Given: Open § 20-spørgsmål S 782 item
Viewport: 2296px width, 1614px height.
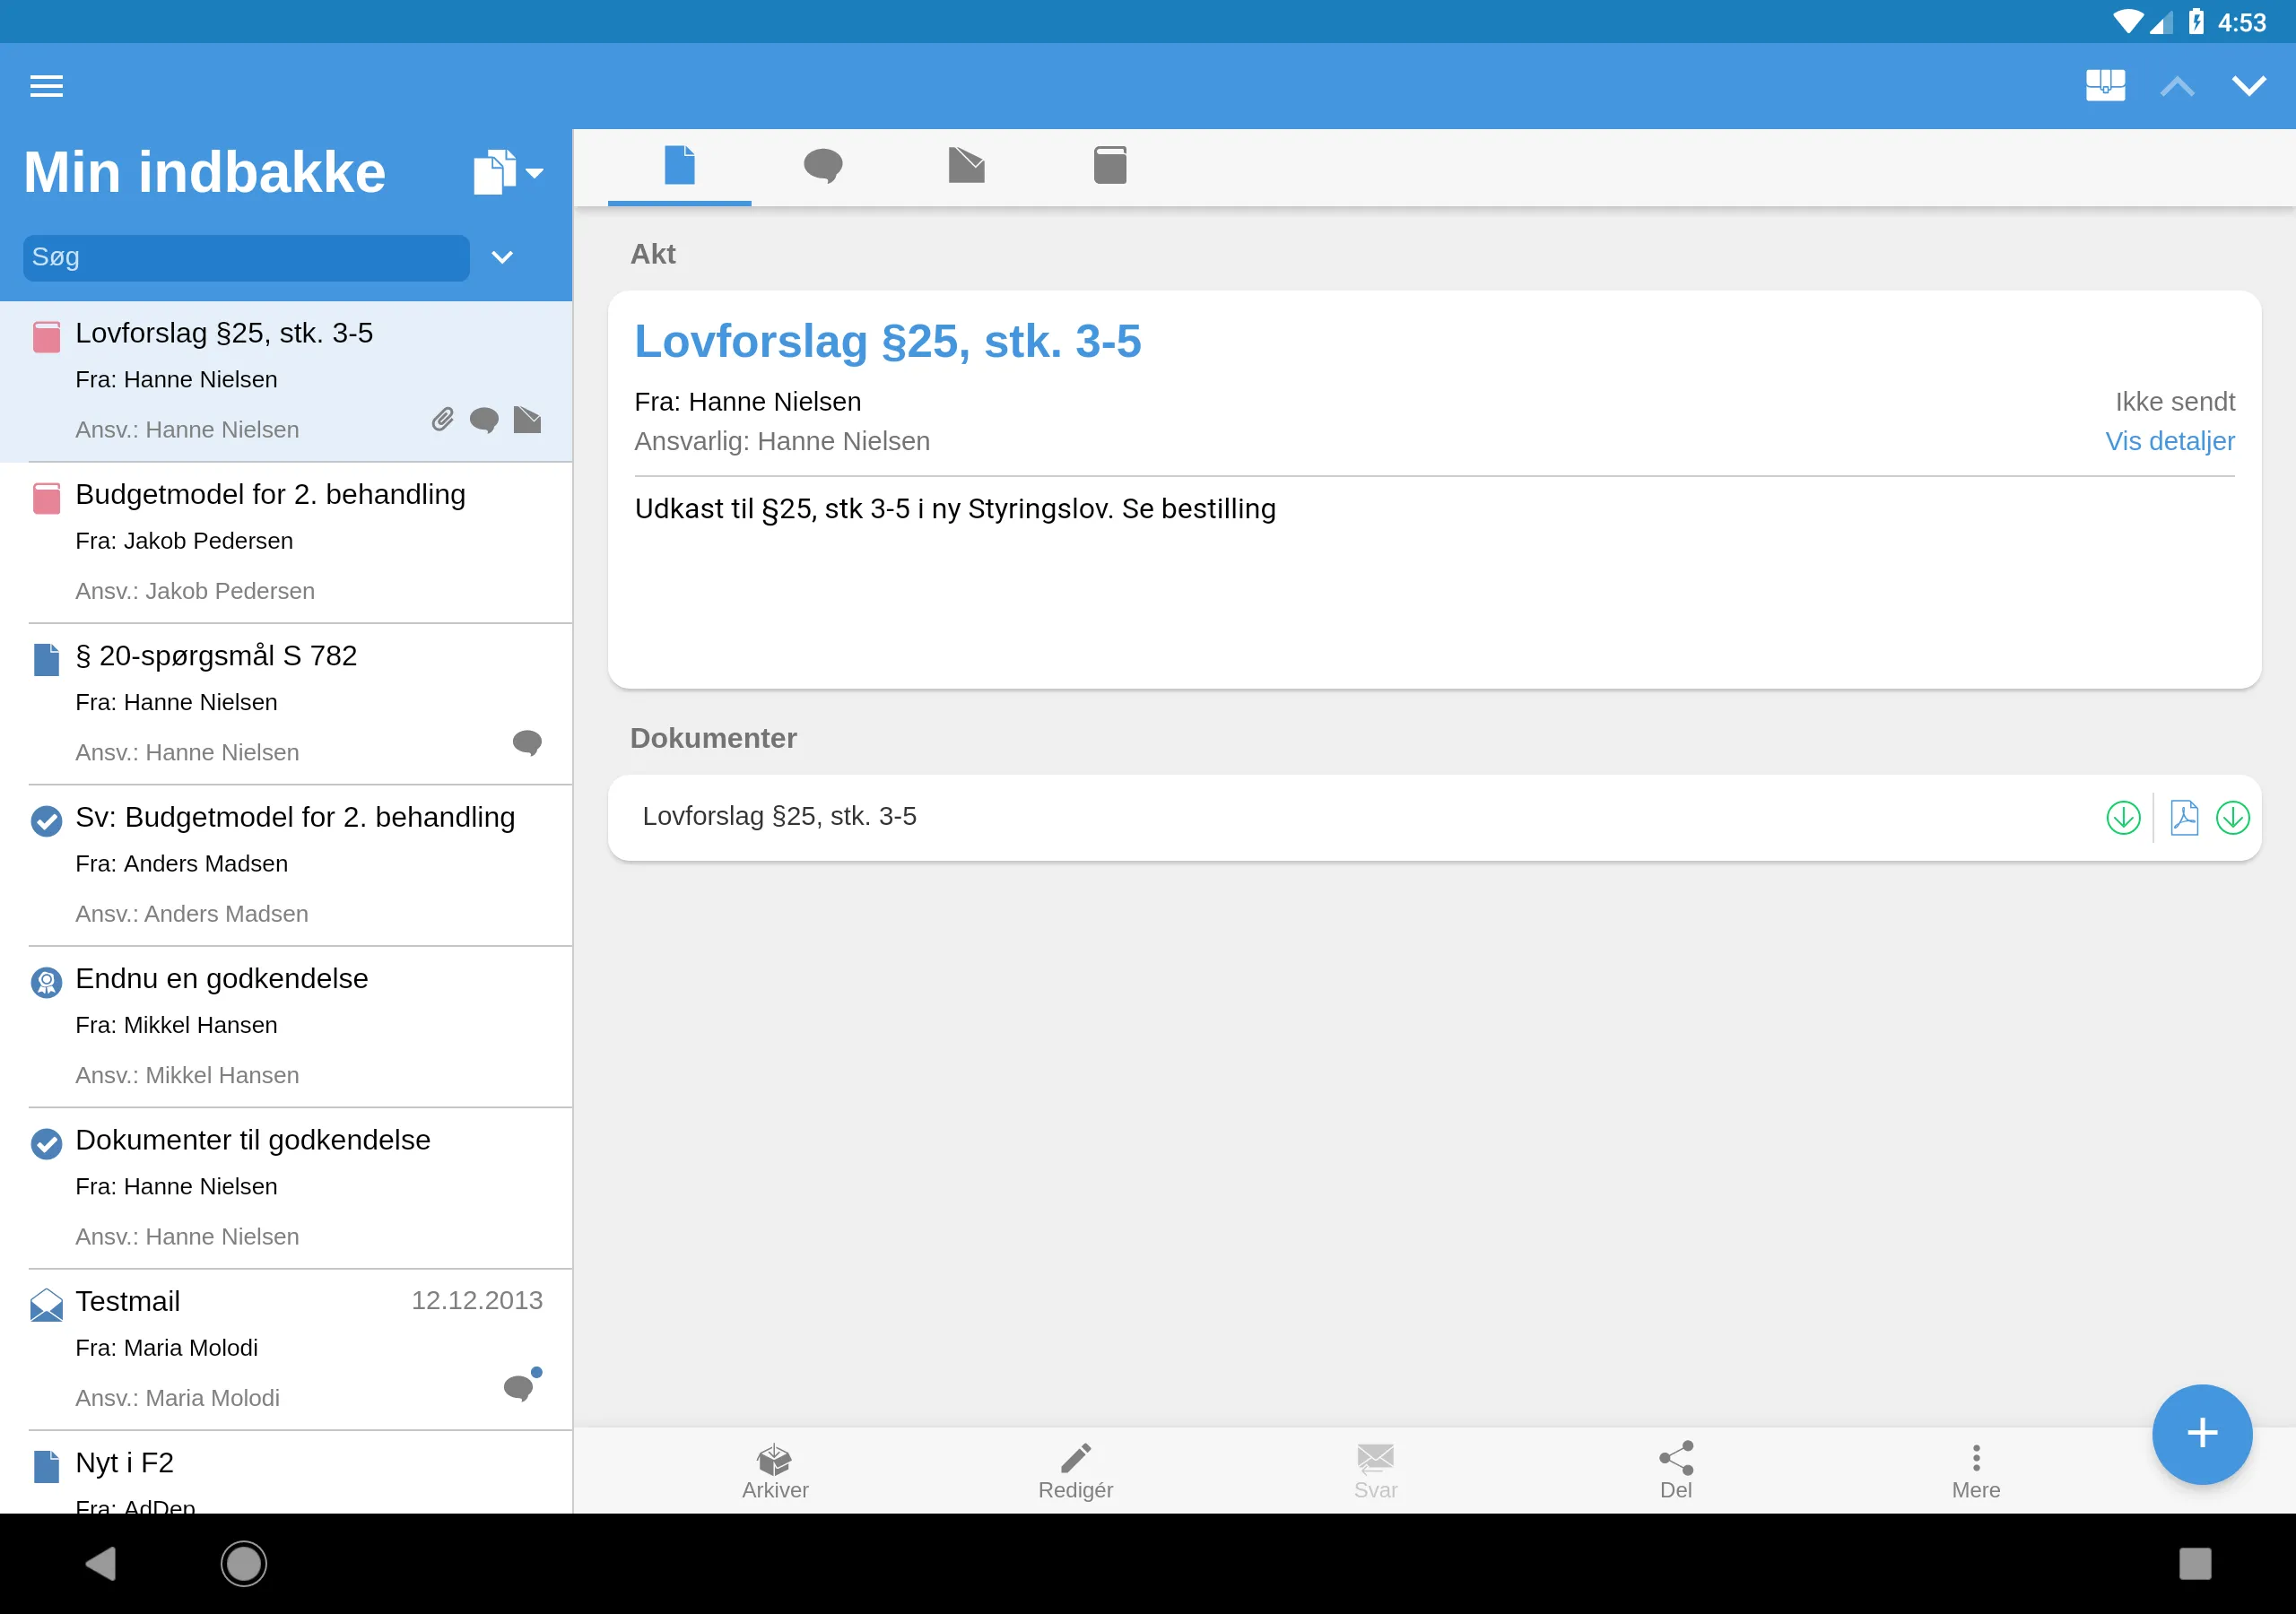Looking at the screenshot, I should click(x=286, y=704).
